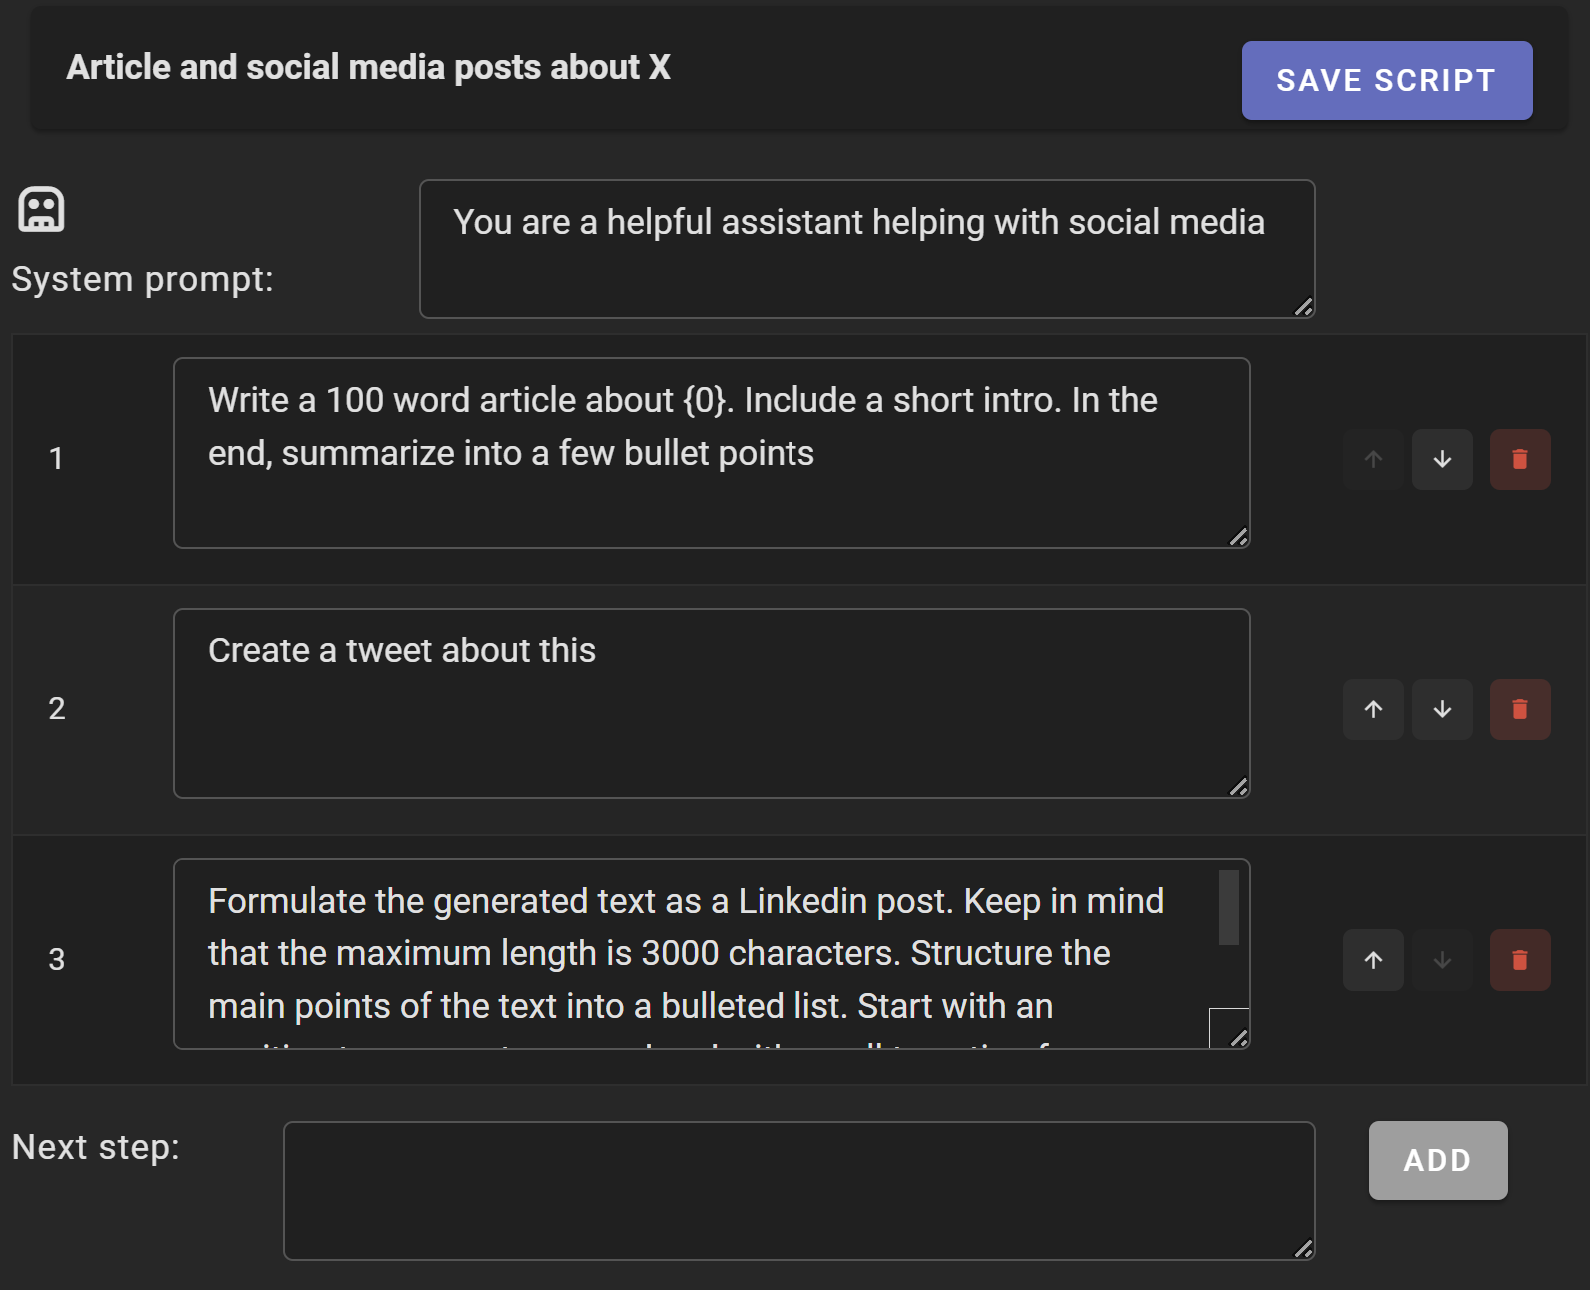Edit the step 1 article prompt text
1590x1290 pixels.
[712, 453]
